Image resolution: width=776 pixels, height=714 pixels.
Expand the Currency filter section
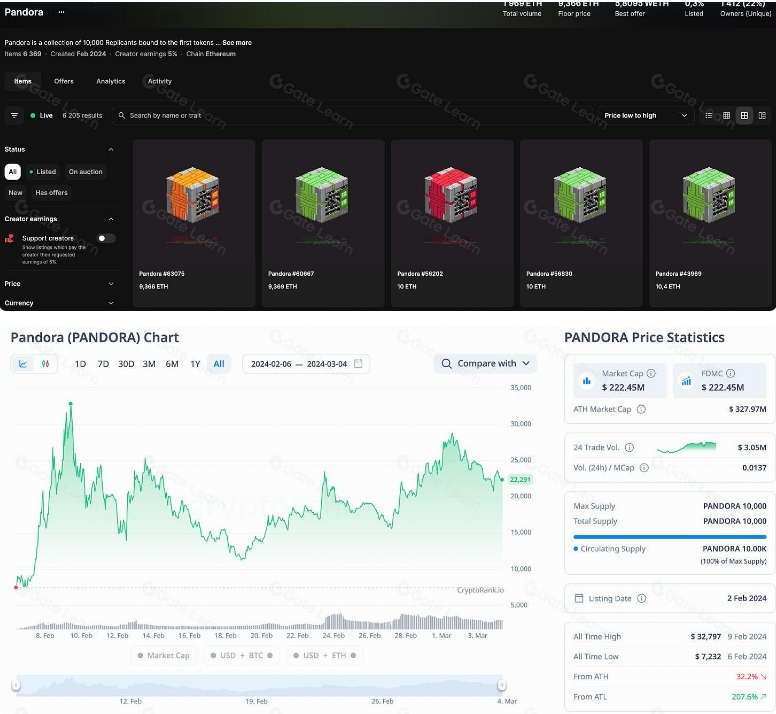tap(111, 303)
